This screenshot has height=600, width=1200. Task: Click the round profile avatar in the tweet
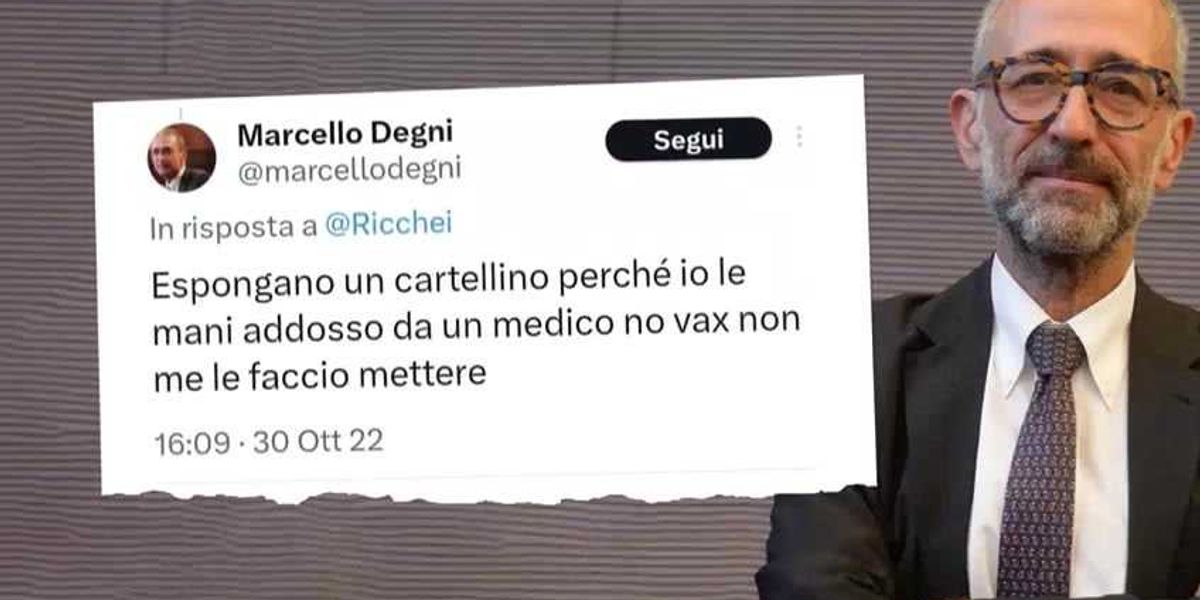pos(182,158)
